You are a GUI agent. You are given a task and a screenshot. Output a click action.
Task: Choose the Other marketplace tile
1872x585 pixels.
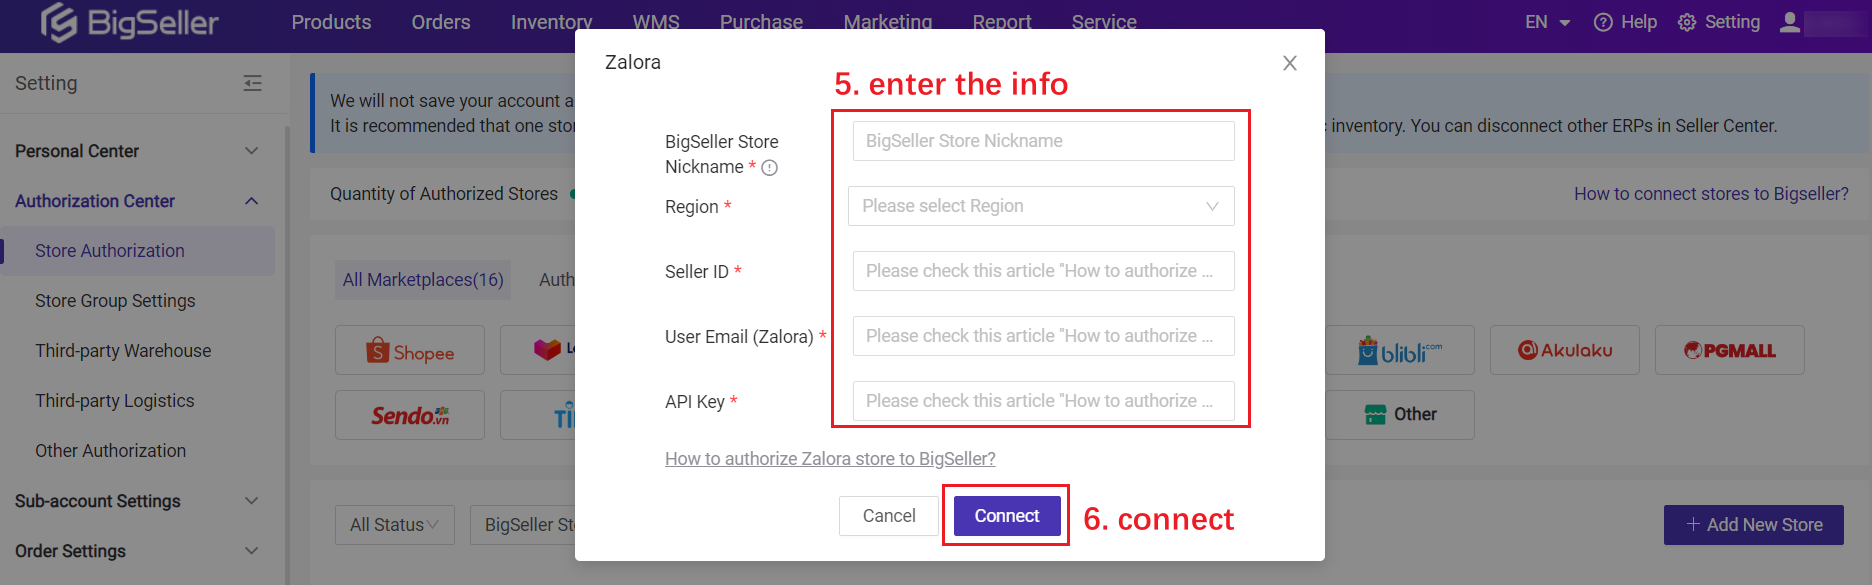[x=1400, y=414]
